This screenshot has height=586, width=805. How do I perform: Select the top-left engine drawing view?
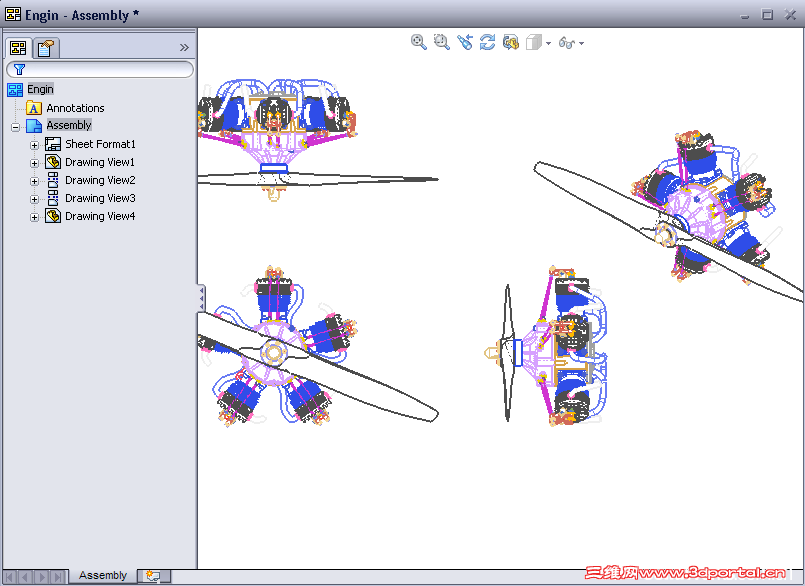318,140
